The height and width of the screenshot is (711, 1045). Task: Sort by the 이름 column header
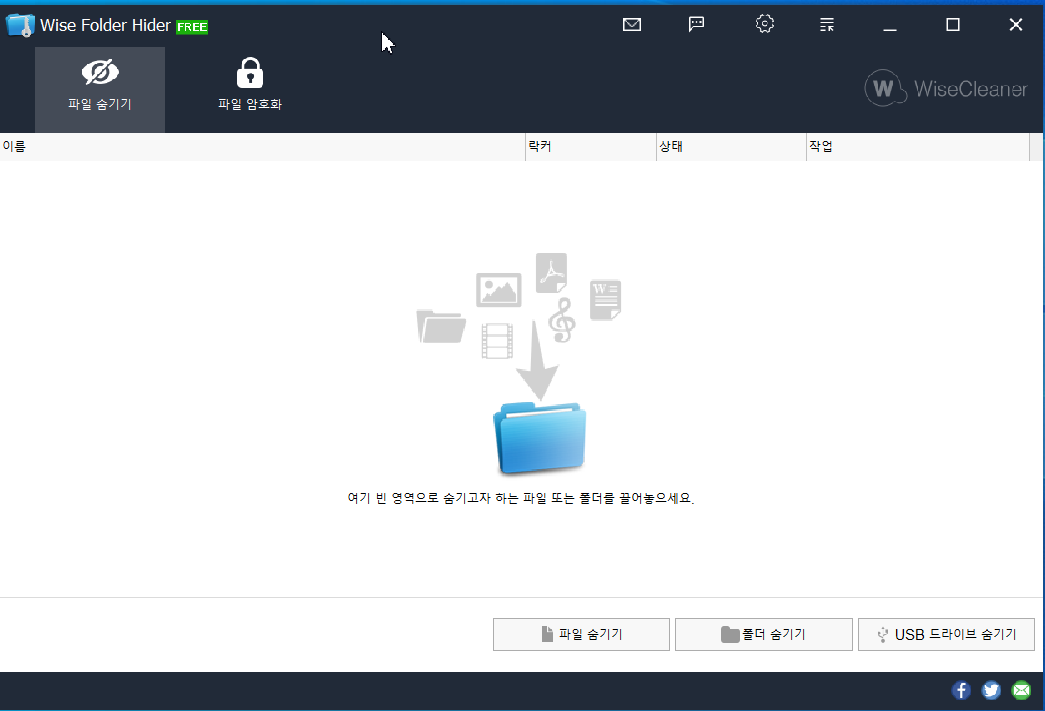click(x=263, y=147)
